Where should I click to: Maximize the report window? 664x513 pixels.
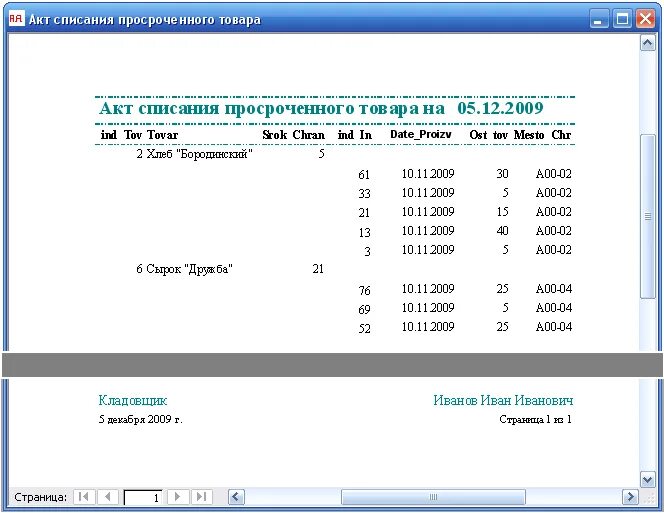622,19
